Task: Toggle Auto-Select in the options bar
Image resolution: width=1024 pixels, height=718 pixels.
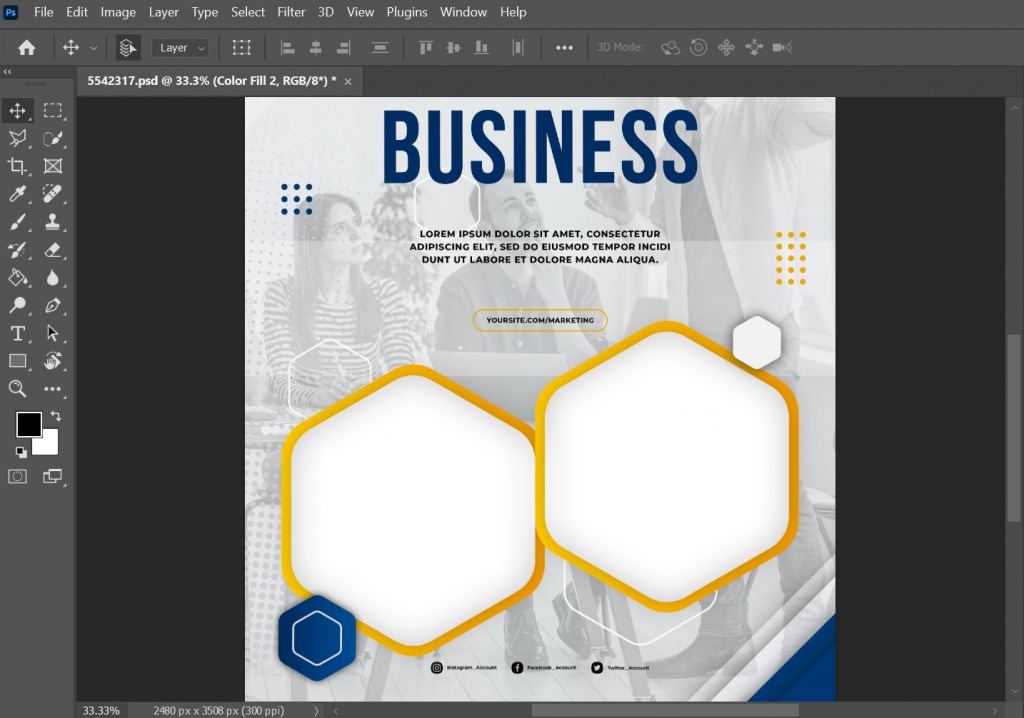Action: [x=127, y=47]
